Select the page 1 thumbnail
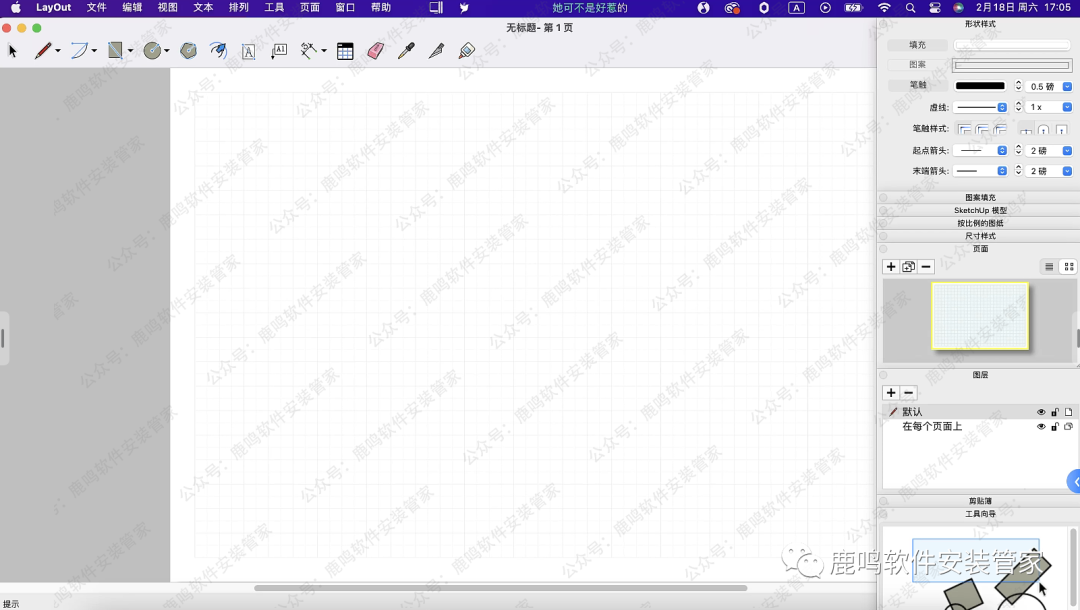The image size is (1080, 610). tap(980, 316)
